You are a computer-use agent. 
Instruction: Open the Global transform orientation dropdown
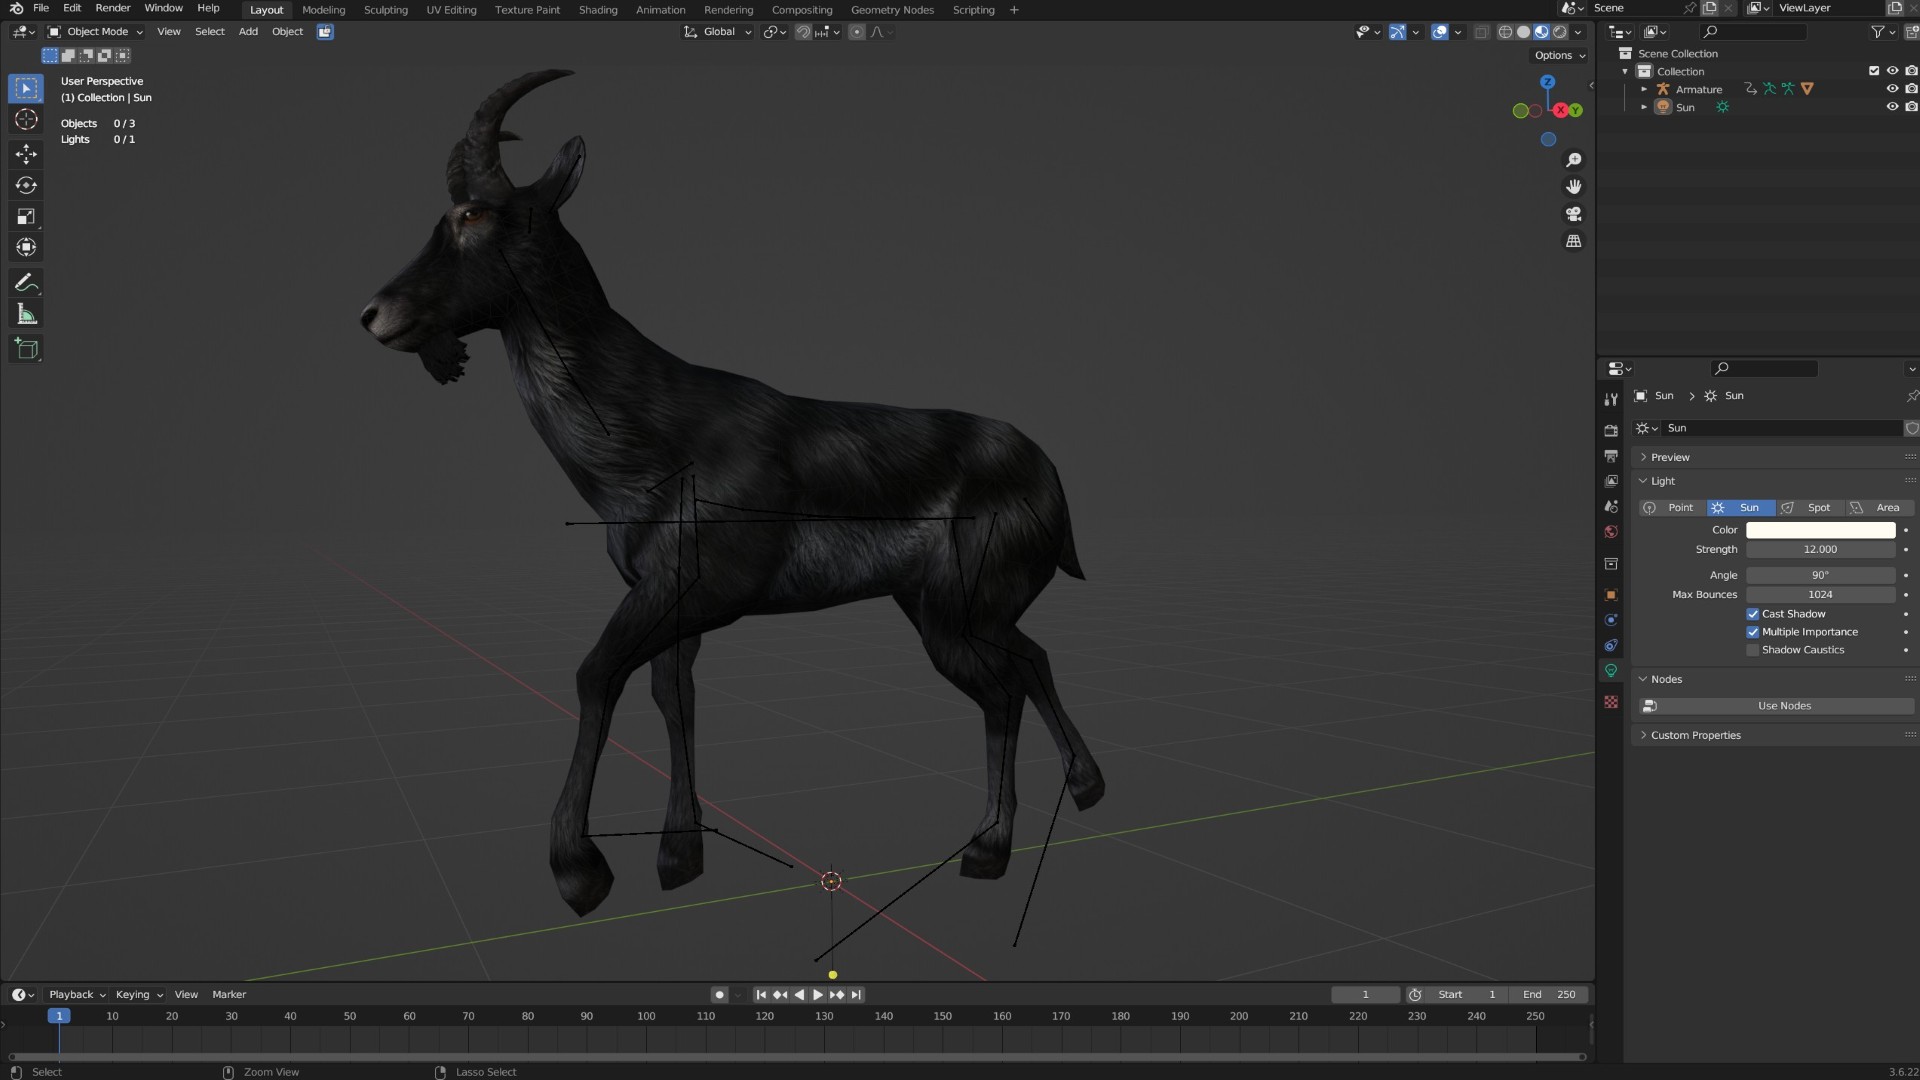[x=718, y=32]
